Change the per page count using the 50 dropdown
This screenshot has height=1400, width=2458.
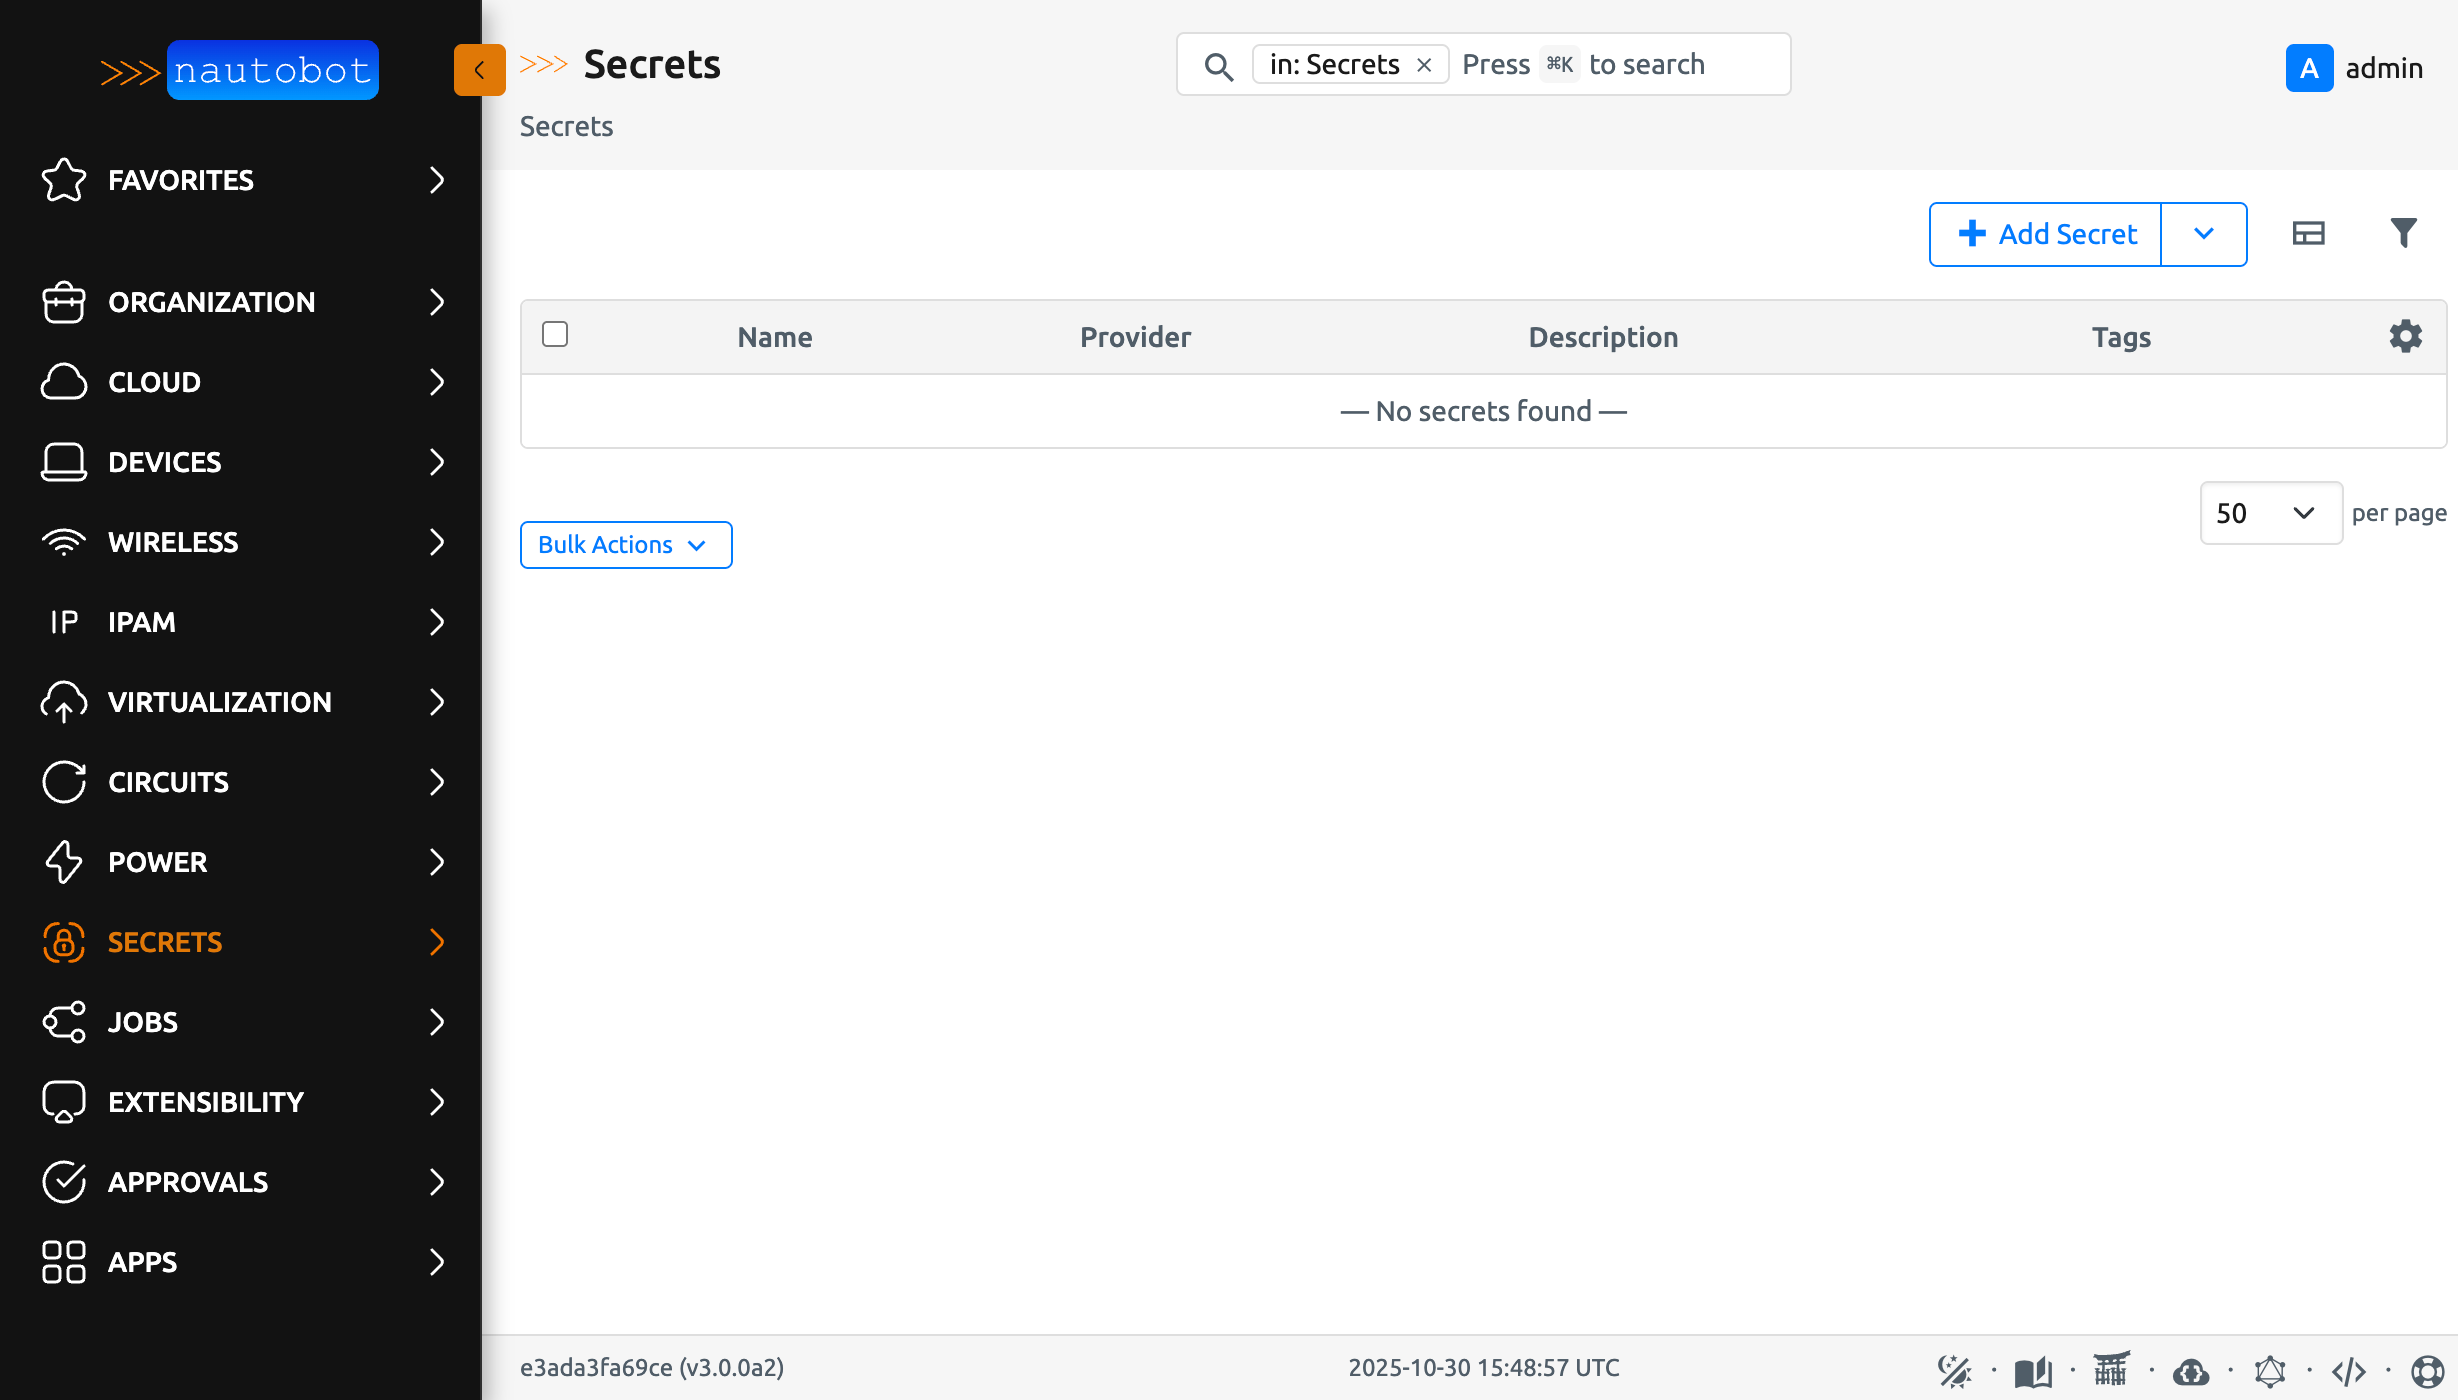click(2270, 513)
